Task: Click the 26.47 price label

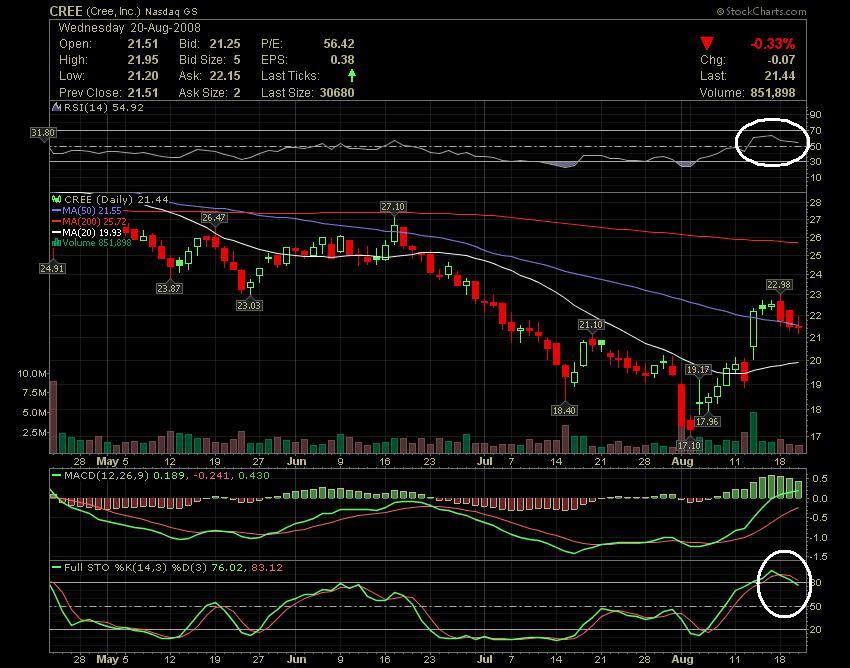Action: click(x=214, y=217)
